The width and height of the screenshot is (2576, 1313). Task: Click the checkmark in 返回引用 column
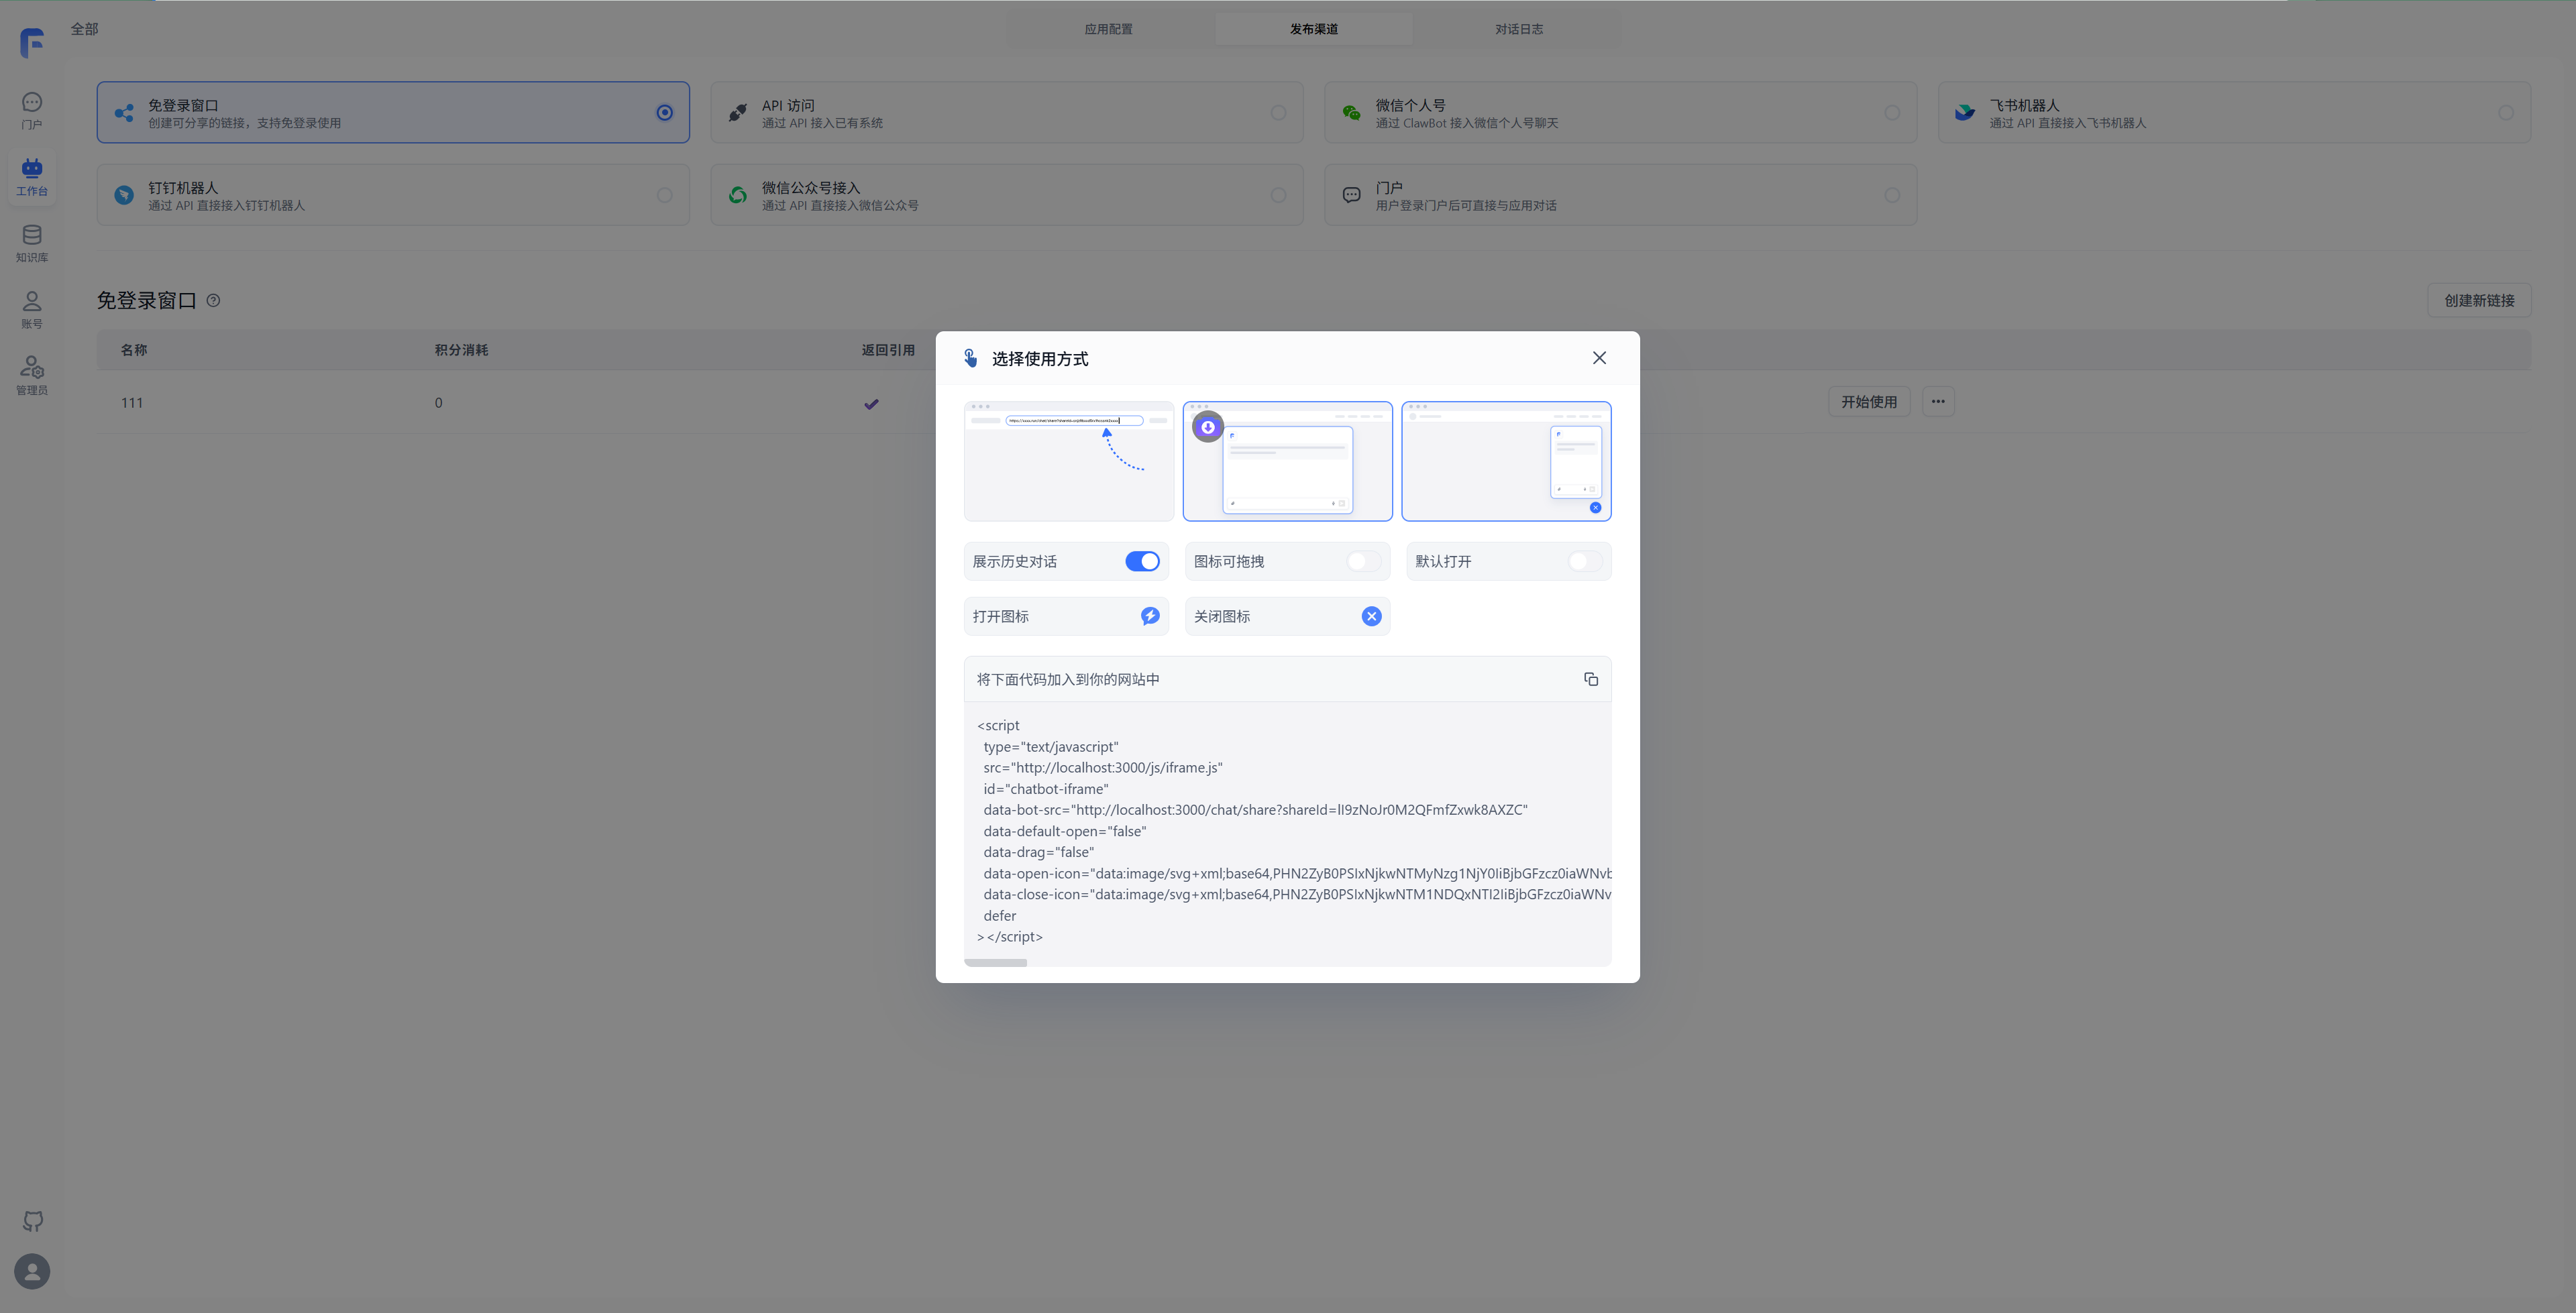[871, 404]
